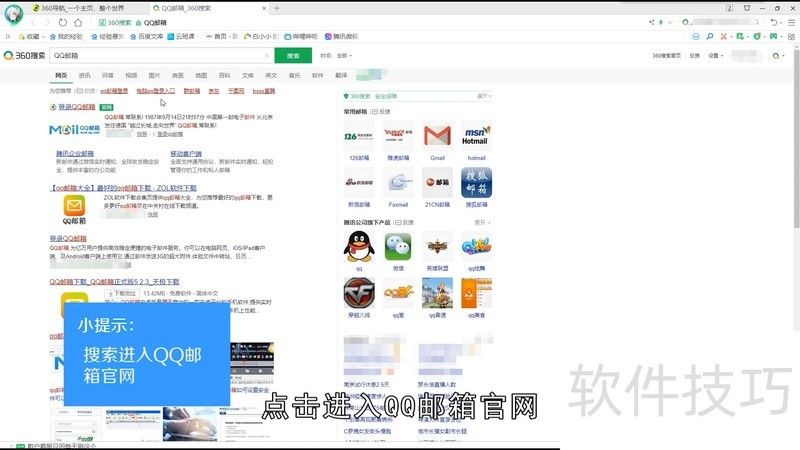Screen dimensions: 800x450
Task: Open the extensions grid icon
Action: (x=791, y=36)
